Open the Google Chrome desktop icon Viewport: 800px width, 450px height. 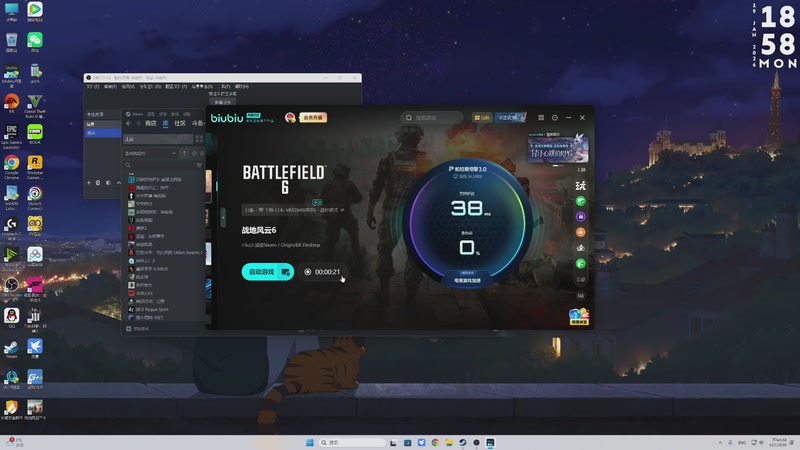pos(12,167)
